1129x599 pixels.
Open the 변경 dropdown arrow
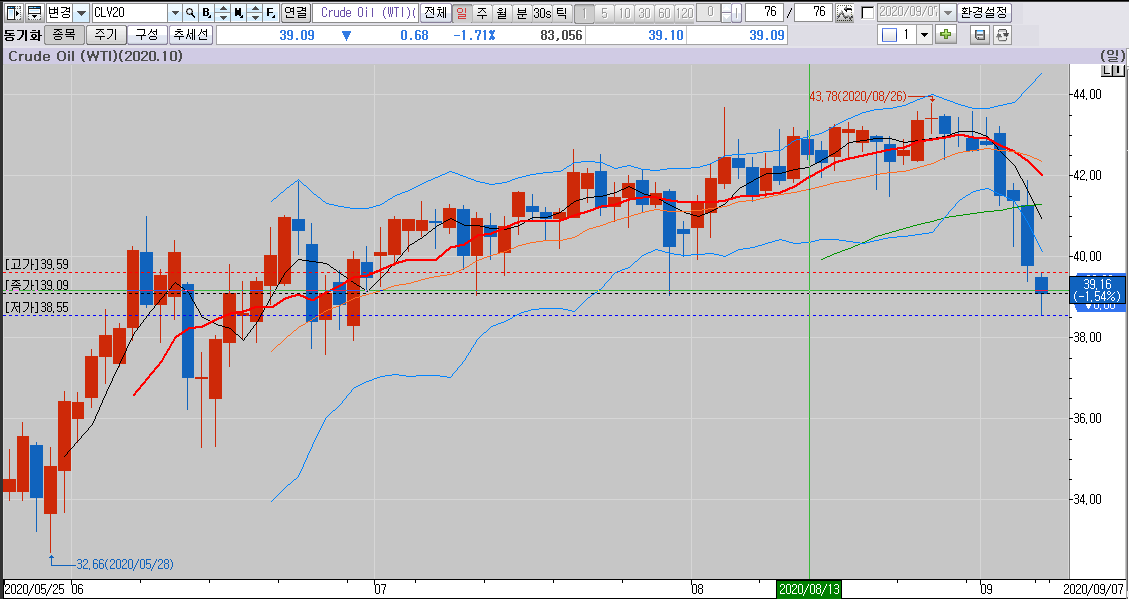point(81,12)
